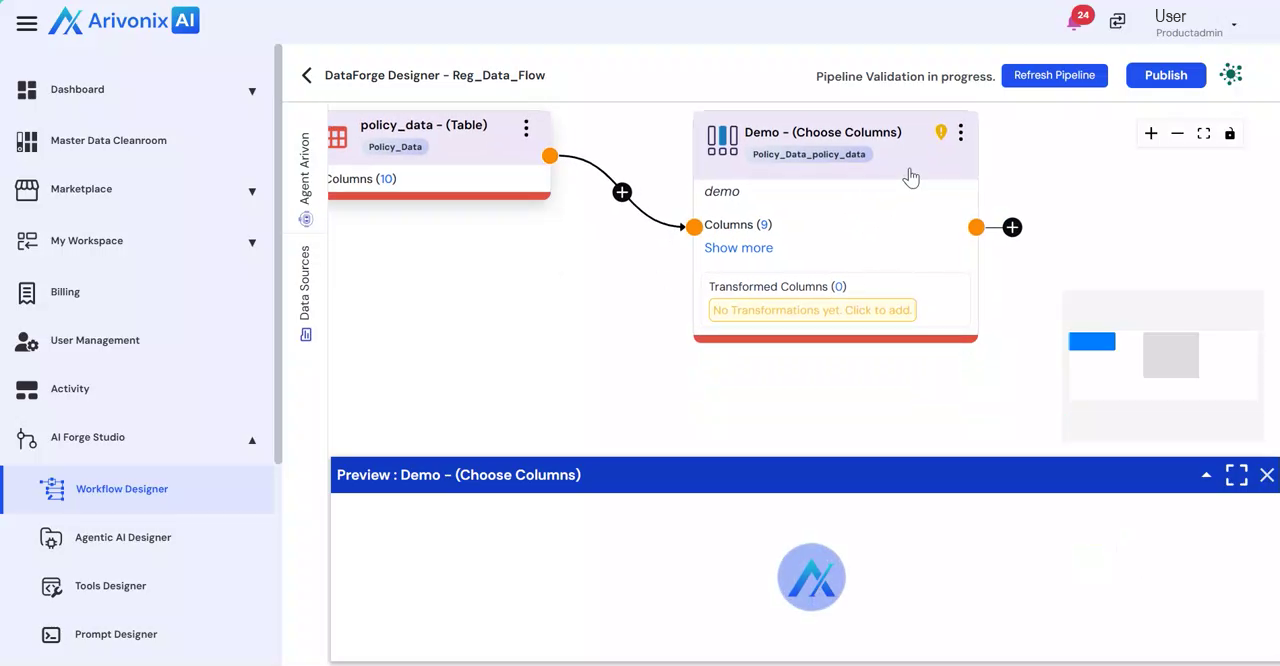1280x666 pixels.
Task: Open the Data Sources vertical tab
Action: [305, 292]
